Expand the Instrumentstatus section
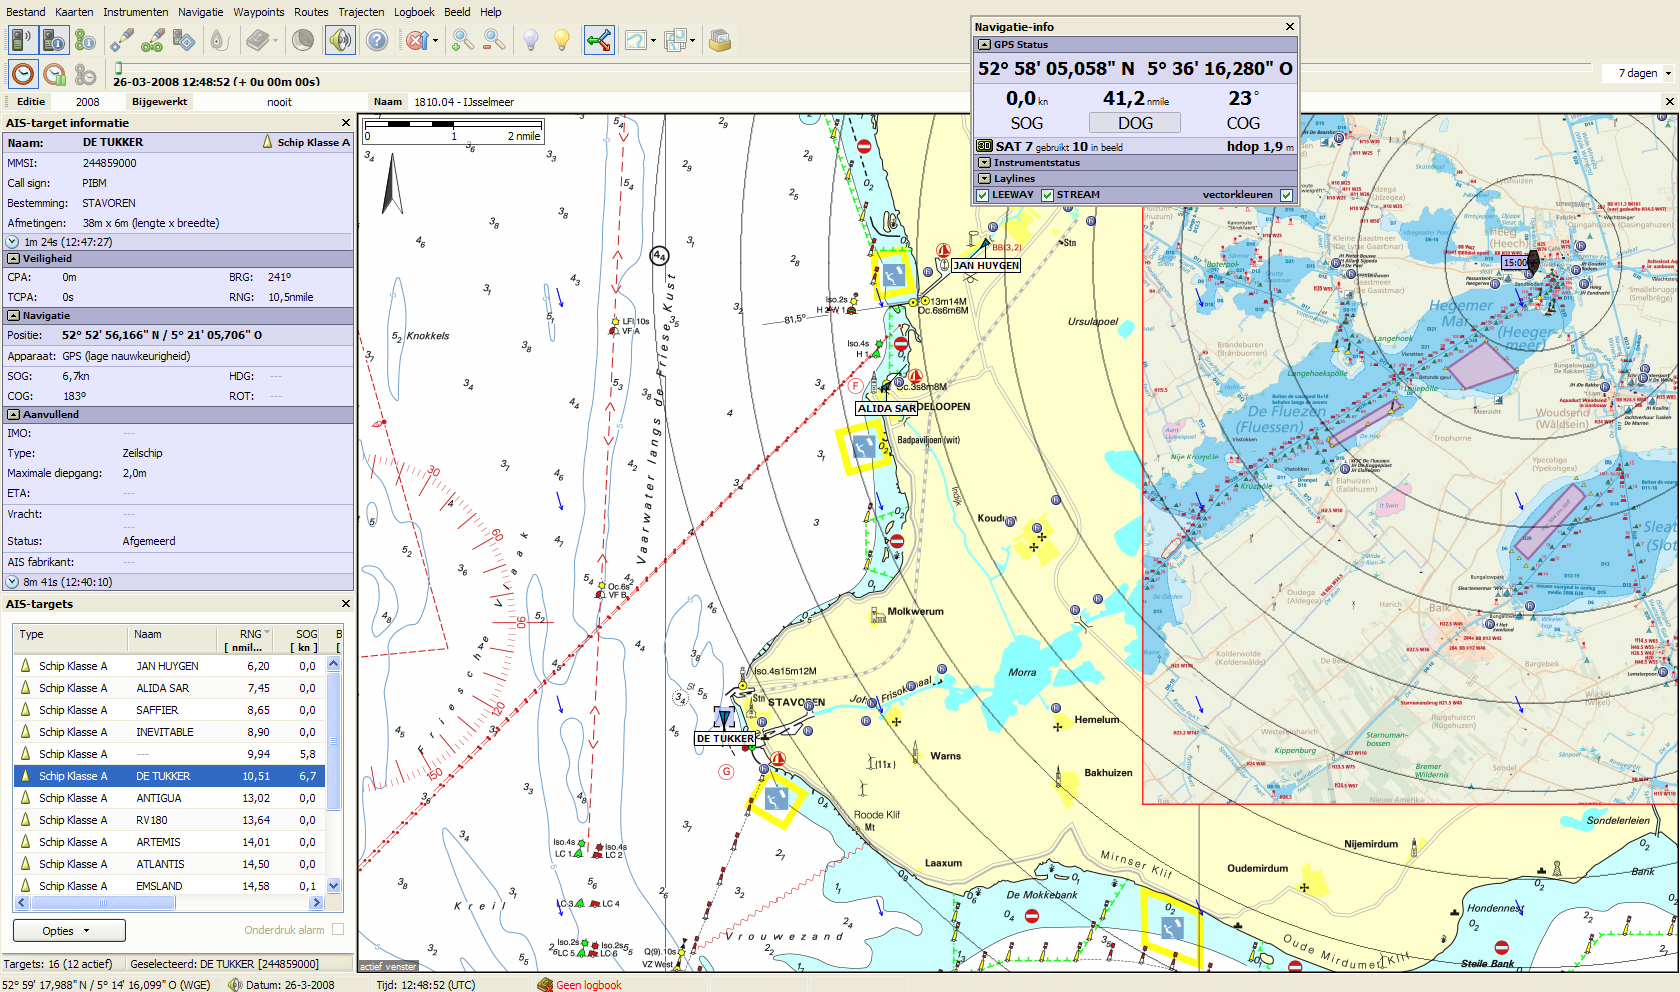The image size is (1680, 992). [984, 162]
